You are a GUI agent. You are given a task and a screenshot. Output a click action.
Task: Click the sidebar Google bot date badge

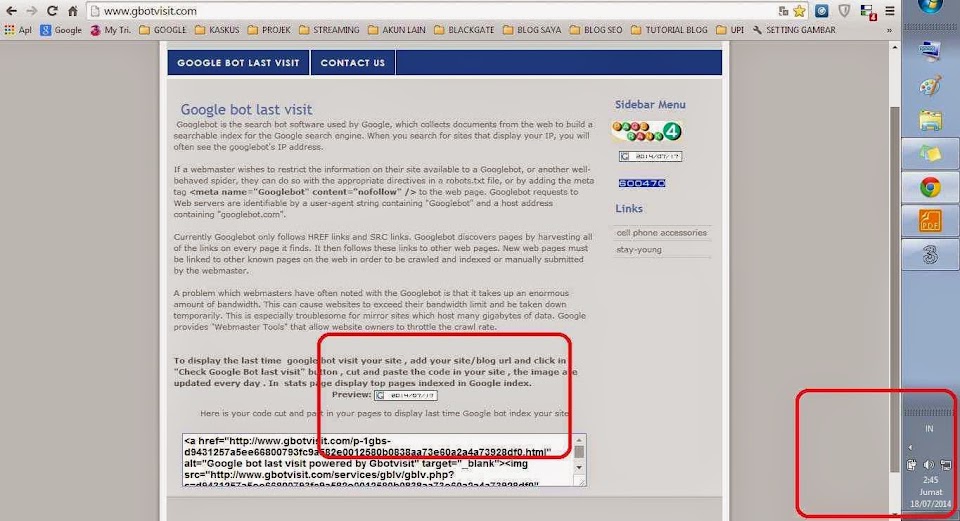point(650,157)
